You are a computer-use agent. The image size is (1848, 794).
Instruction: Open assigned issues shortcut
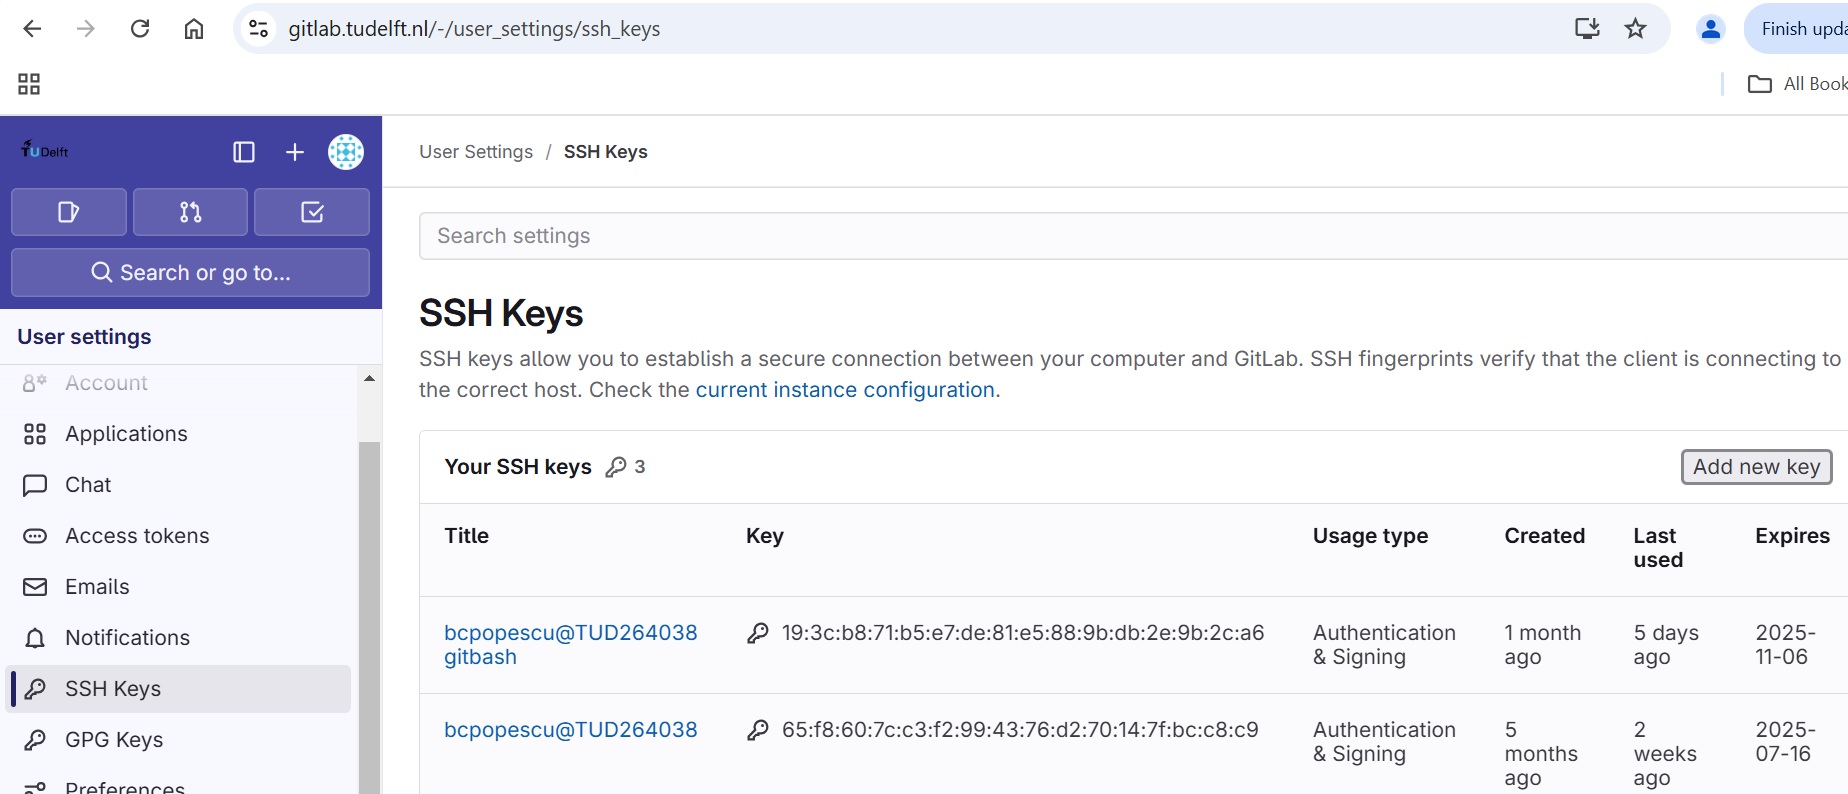pyautogui.click(x=69, y=212)
